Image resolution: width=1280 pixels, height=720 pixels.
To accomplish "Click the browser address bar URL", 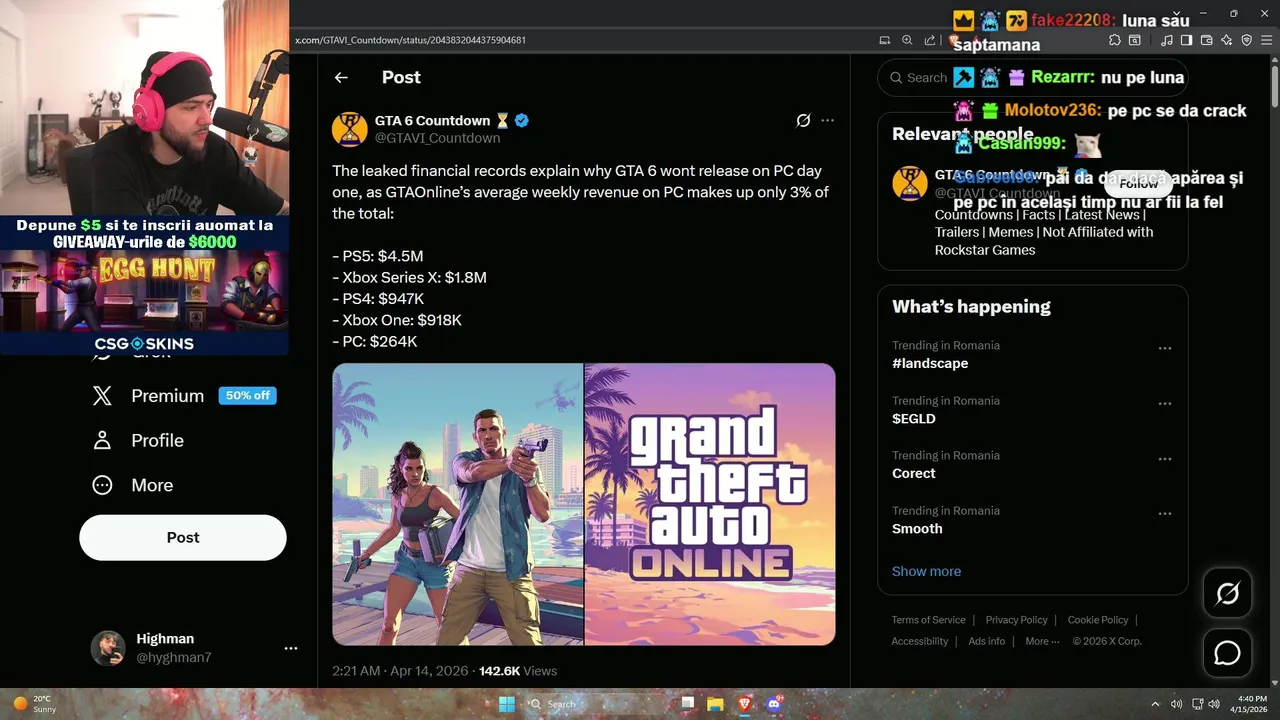I will (x=410, y=40).
